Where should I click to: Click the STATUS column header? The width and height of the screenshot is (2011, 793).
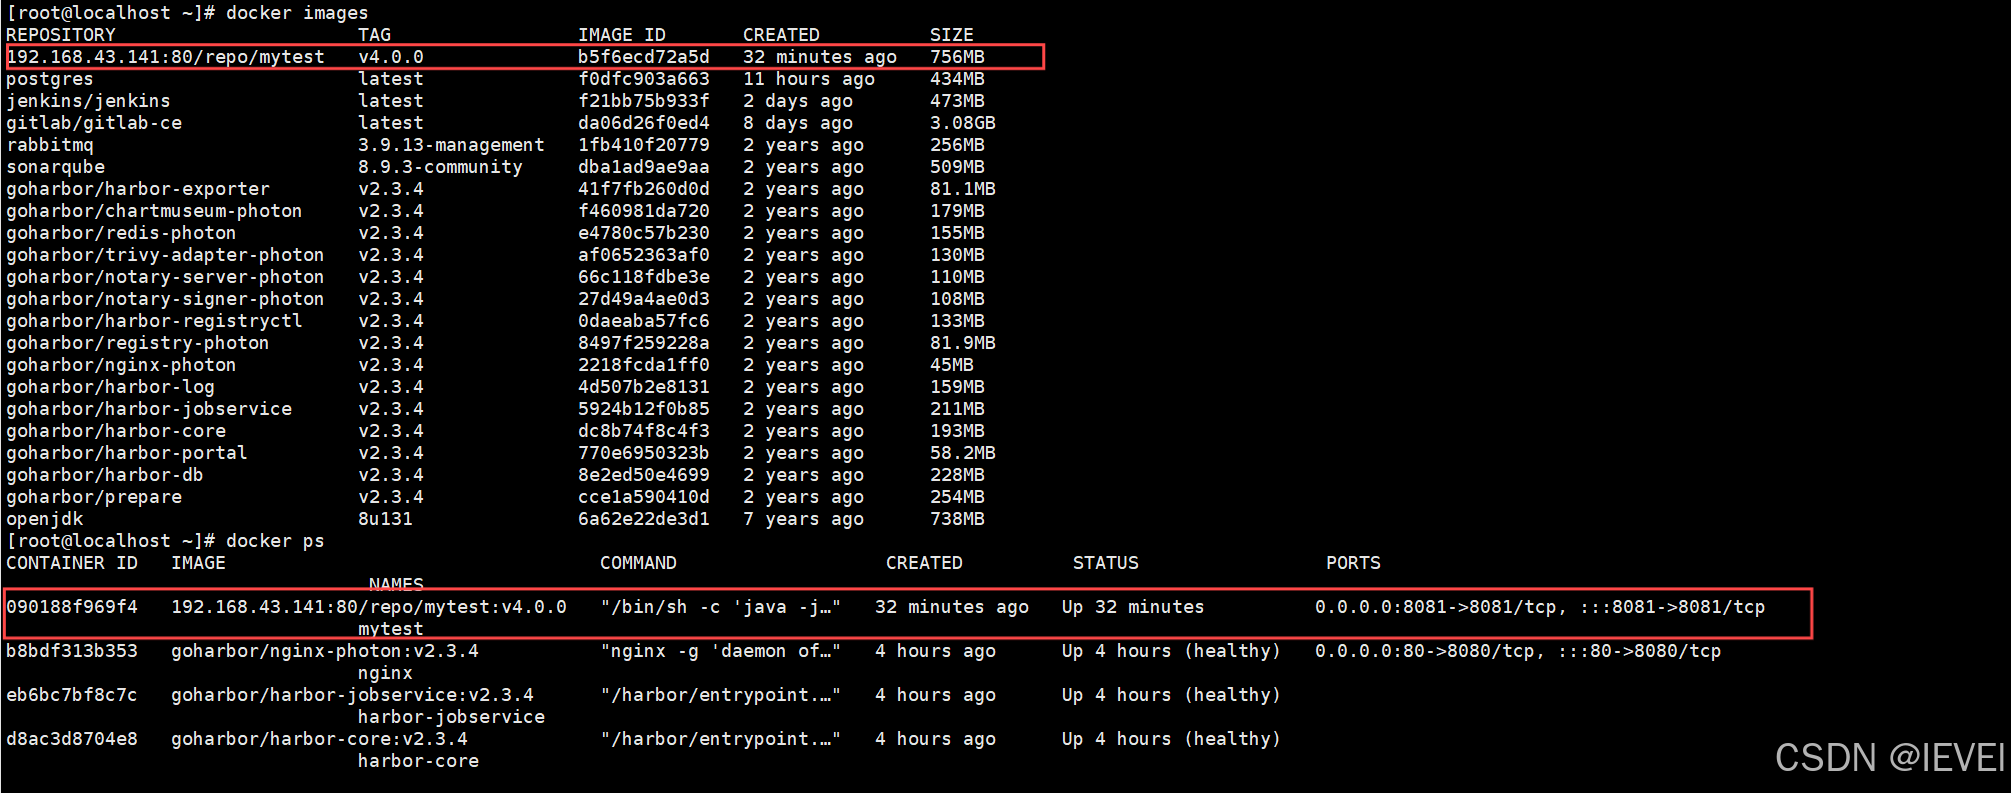(x=1106, y=563)
